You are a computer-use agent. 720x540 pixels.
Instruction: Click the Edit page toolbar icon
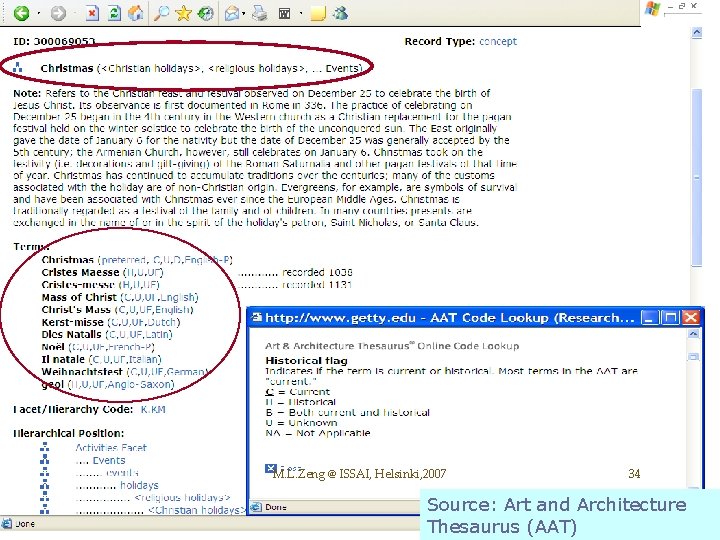[x=285, y=13]
